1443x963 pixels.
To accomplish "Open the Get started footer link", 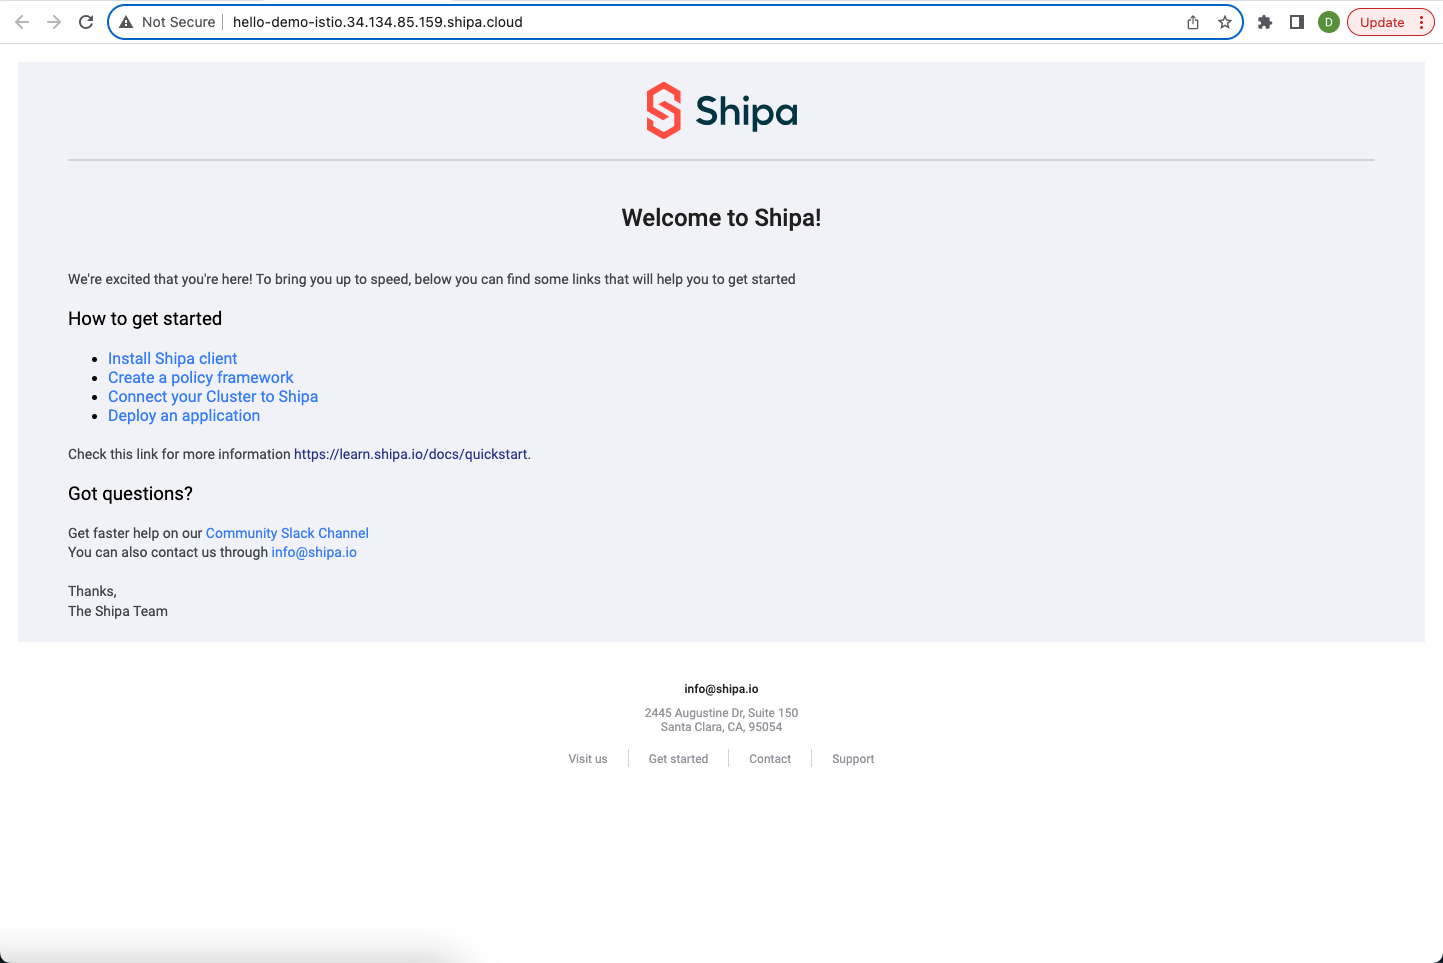I will 678,759.
